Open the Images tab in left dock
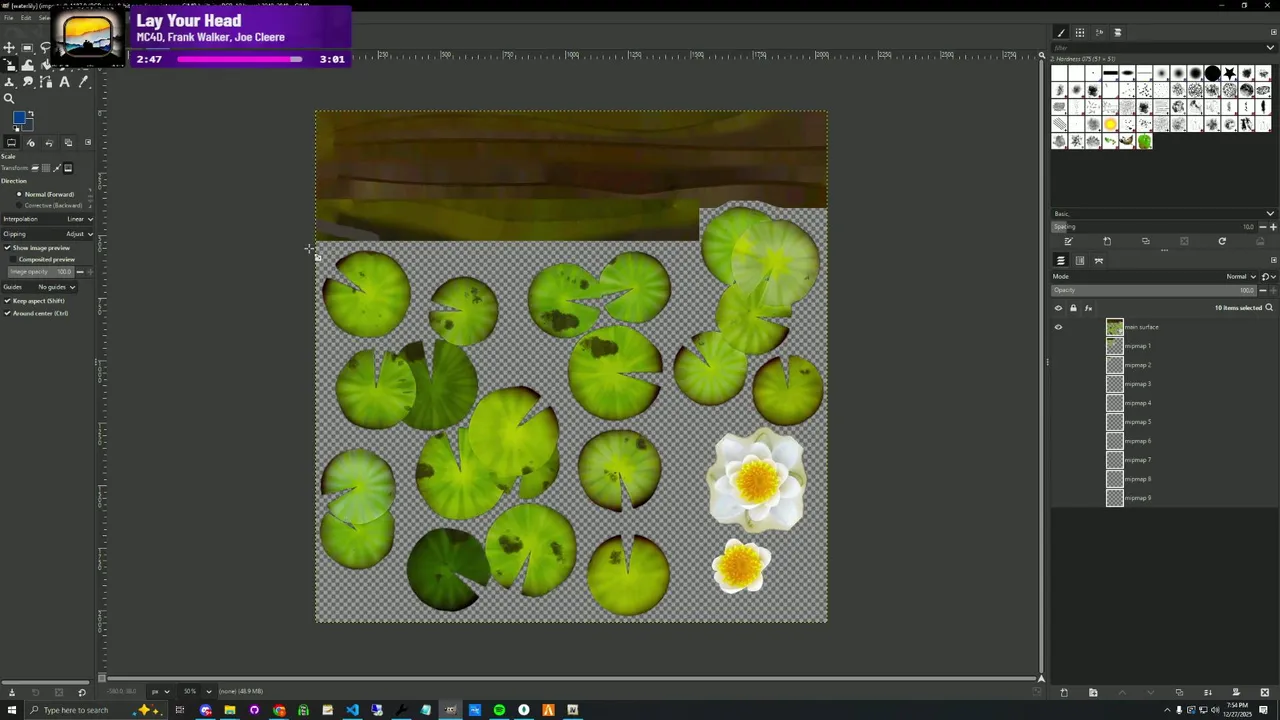Image resolution: width=1280 pixels, height=720 pixels. click(68, 142)
